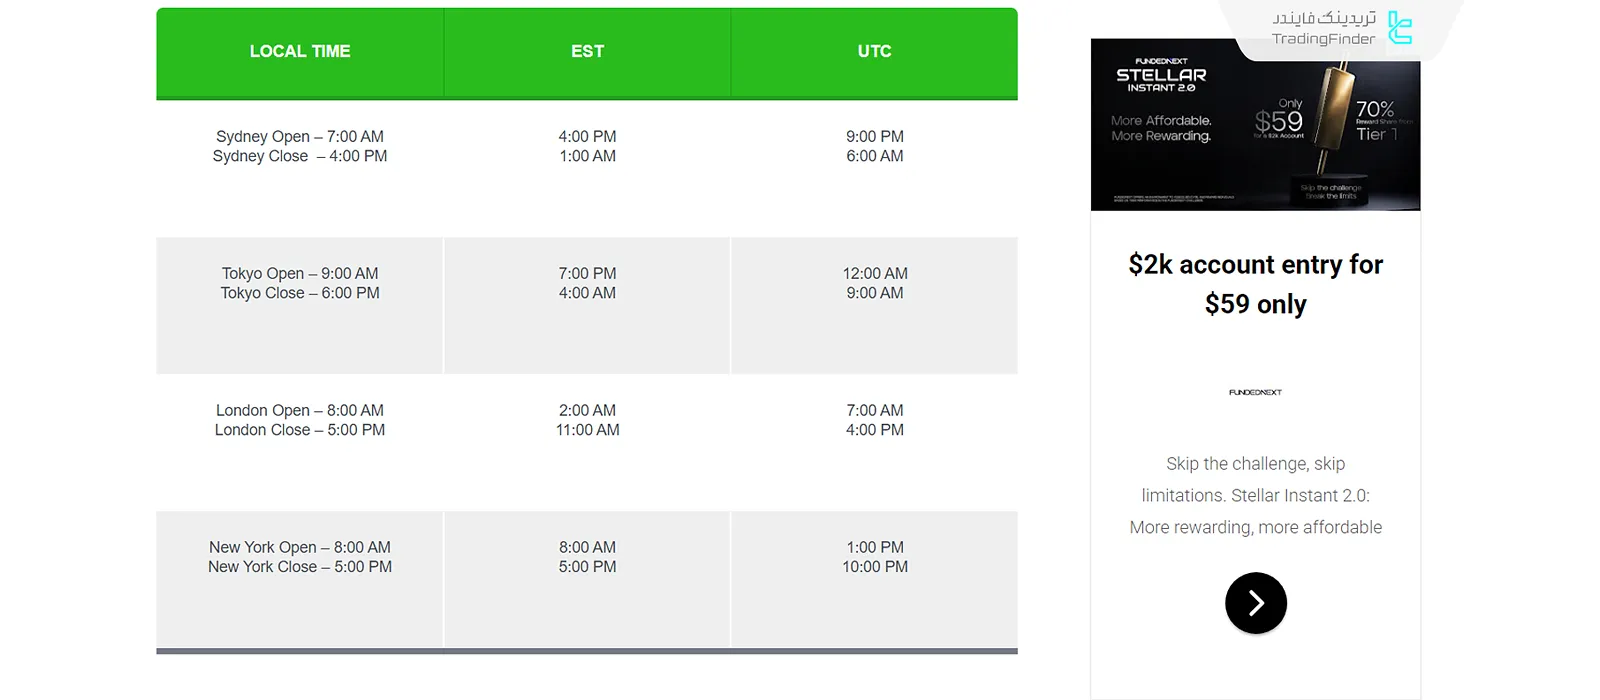This screenshot has width=1600, height=700.
Task: Click the London session UTC times cell
Action: point(874,421)
